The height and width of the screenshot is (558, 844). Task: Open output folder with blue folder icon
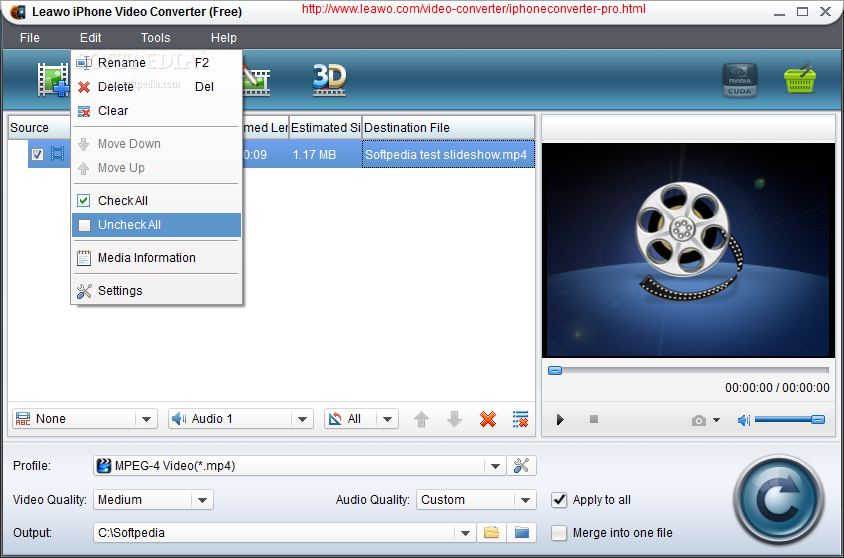pos(522,533)
